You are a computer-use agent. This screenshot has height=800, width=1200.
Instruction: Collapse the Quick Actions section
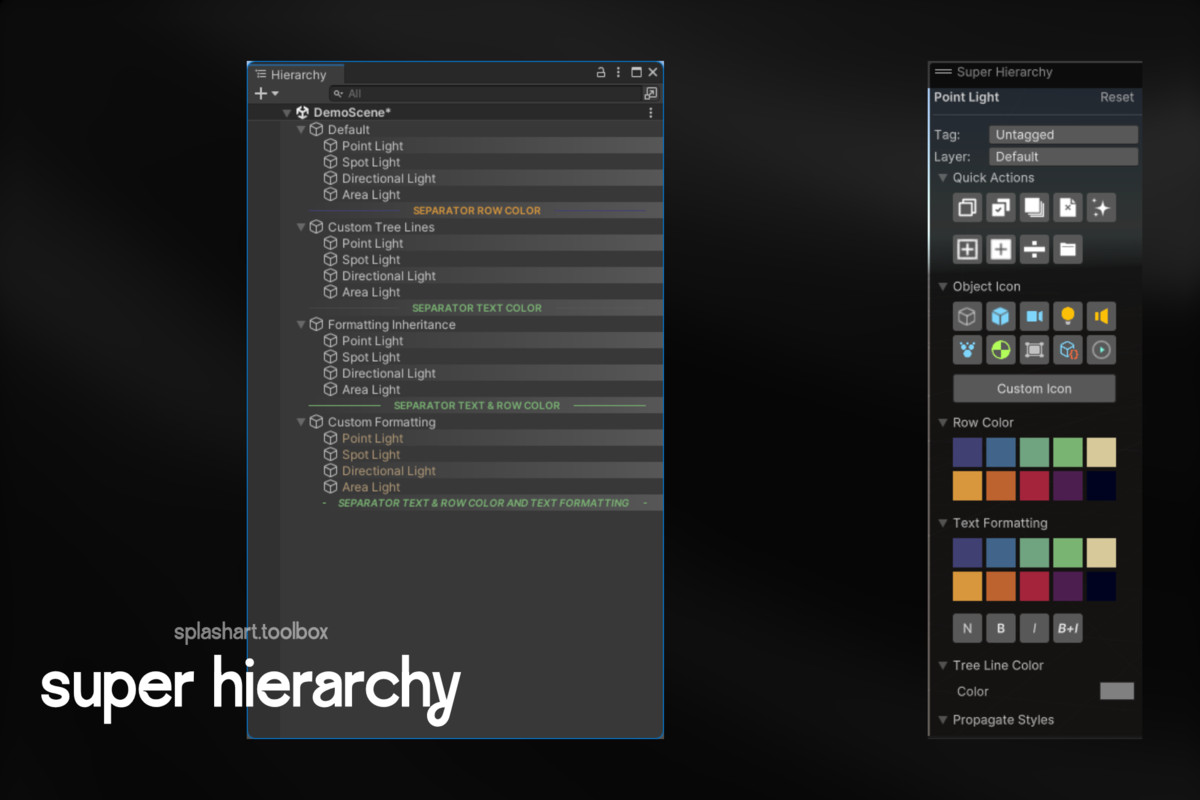pyautogui.click(x=942, y=178)
